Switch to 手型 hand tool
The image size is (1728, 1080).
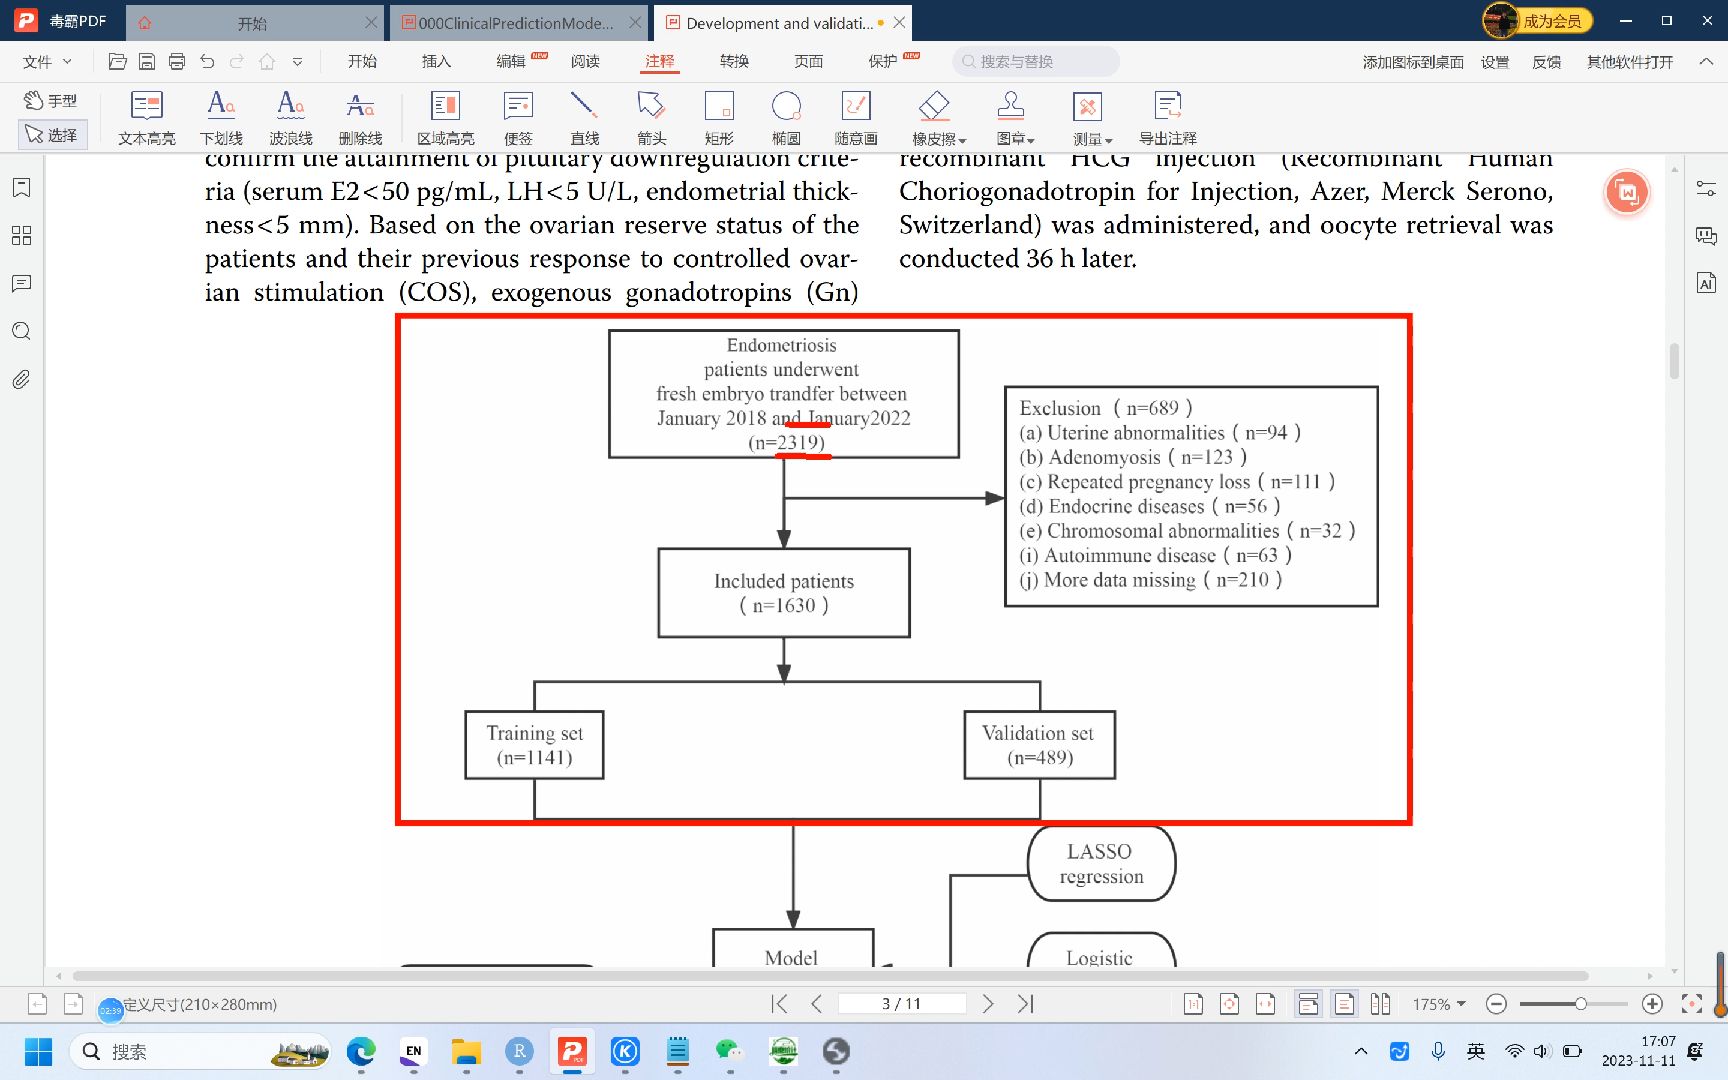[52, 100]
